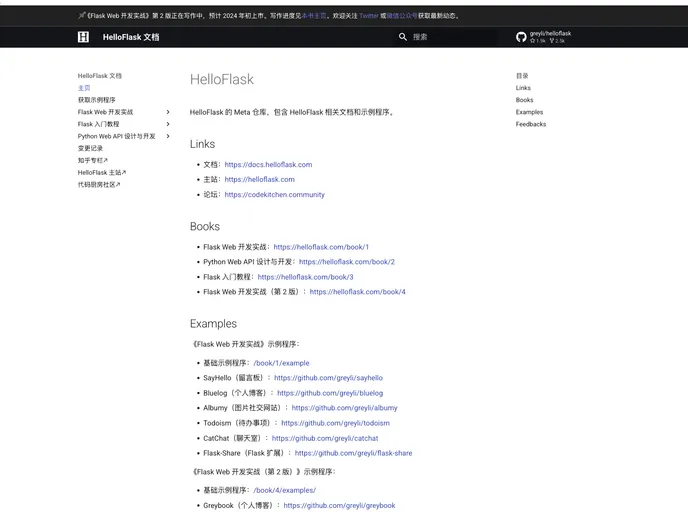Jump to Examples in table of contents

[x=529, y=112]
